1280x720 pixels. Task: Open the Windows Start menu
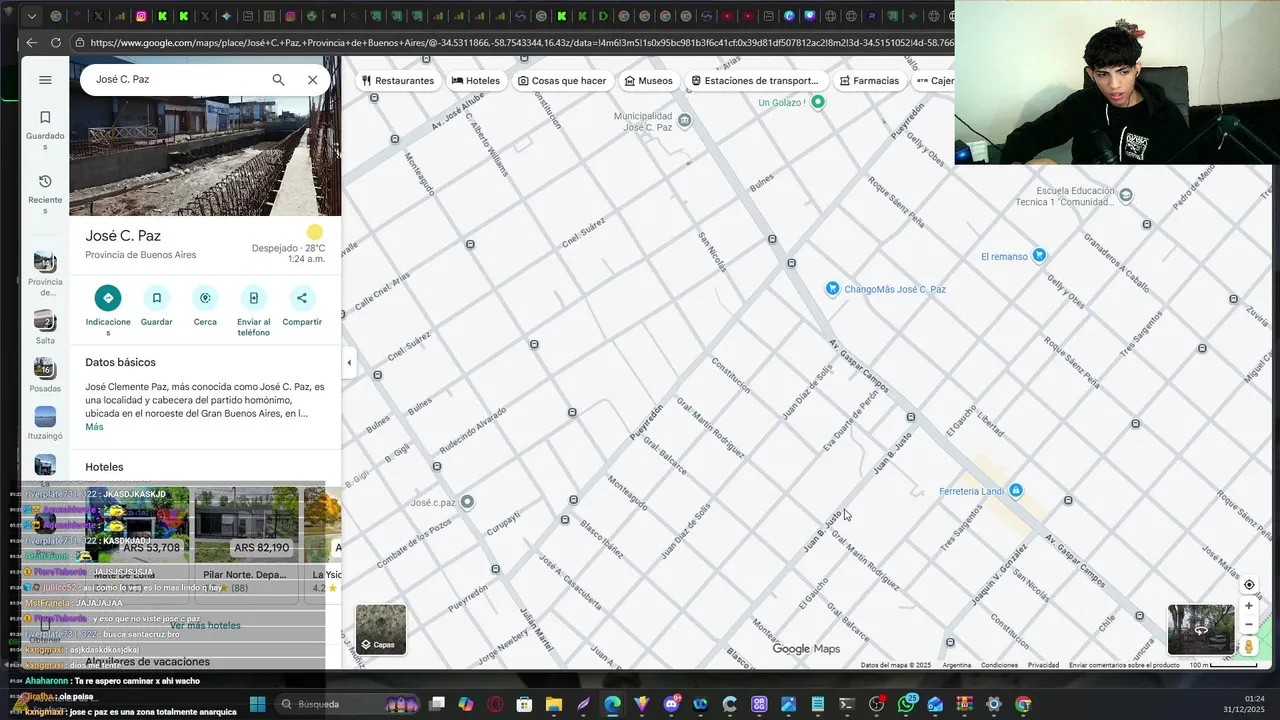pos(257,704)
